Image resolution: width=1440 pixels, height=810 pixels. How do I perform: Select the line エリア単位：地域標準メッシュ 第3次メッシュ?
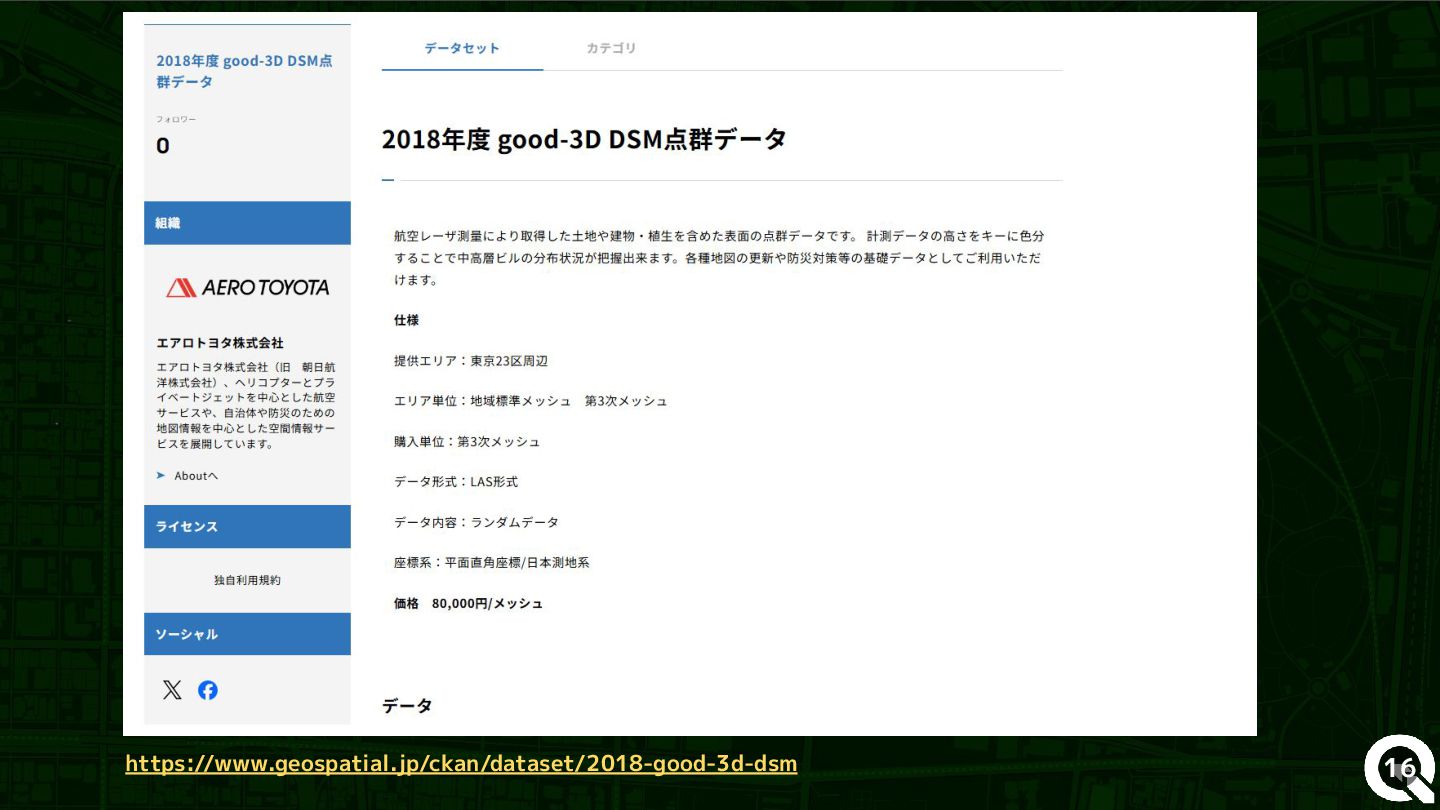click(x=530, y=401)
